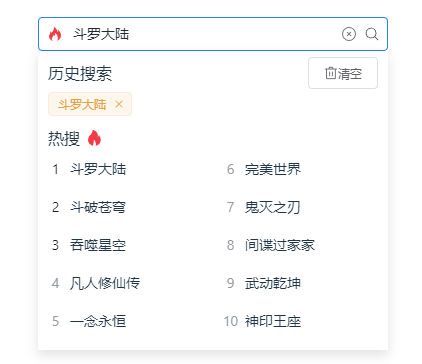This screenshot has height=364, width=422.
Task: Select the 斗罗大陆 history tag
Action: point(82,104)
